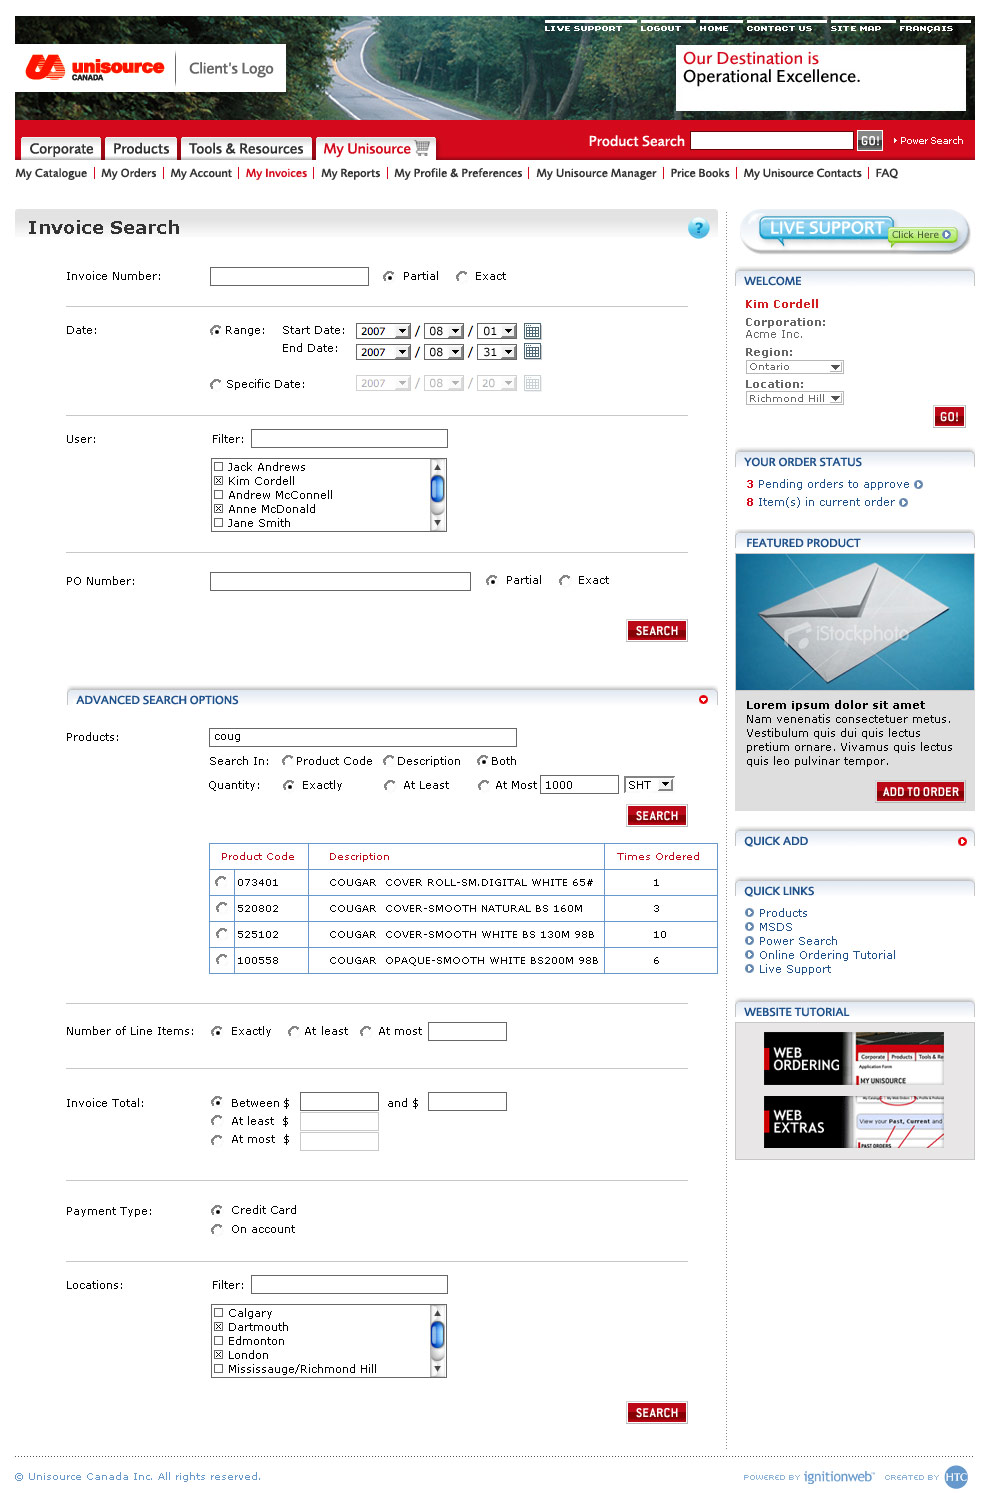Click the Unisource Canada logo
The height and width of the screenshot is (1493, 990).
click(95, 68)
